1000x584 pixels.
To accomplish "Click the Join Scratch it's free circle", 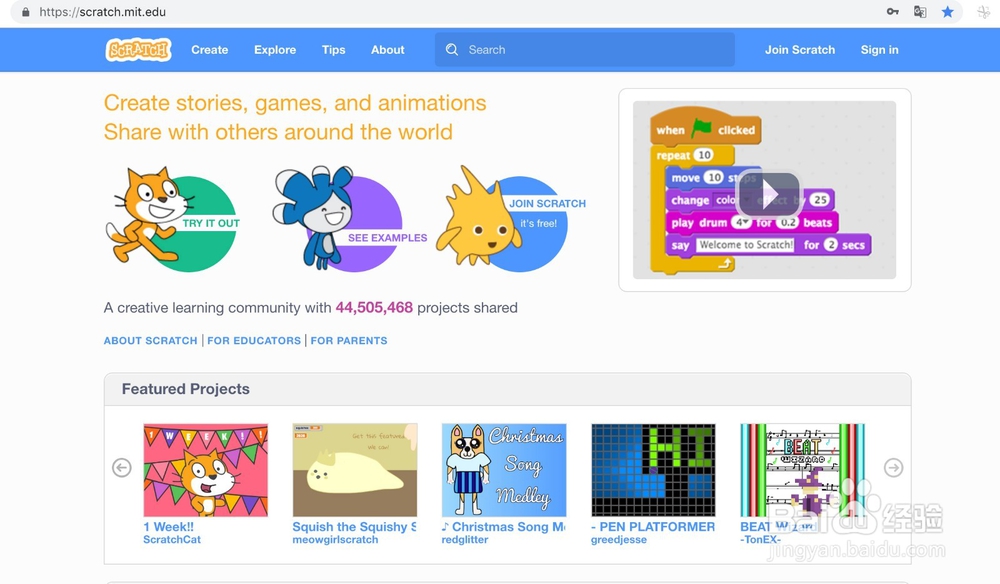I will click(x=510, y=220).
